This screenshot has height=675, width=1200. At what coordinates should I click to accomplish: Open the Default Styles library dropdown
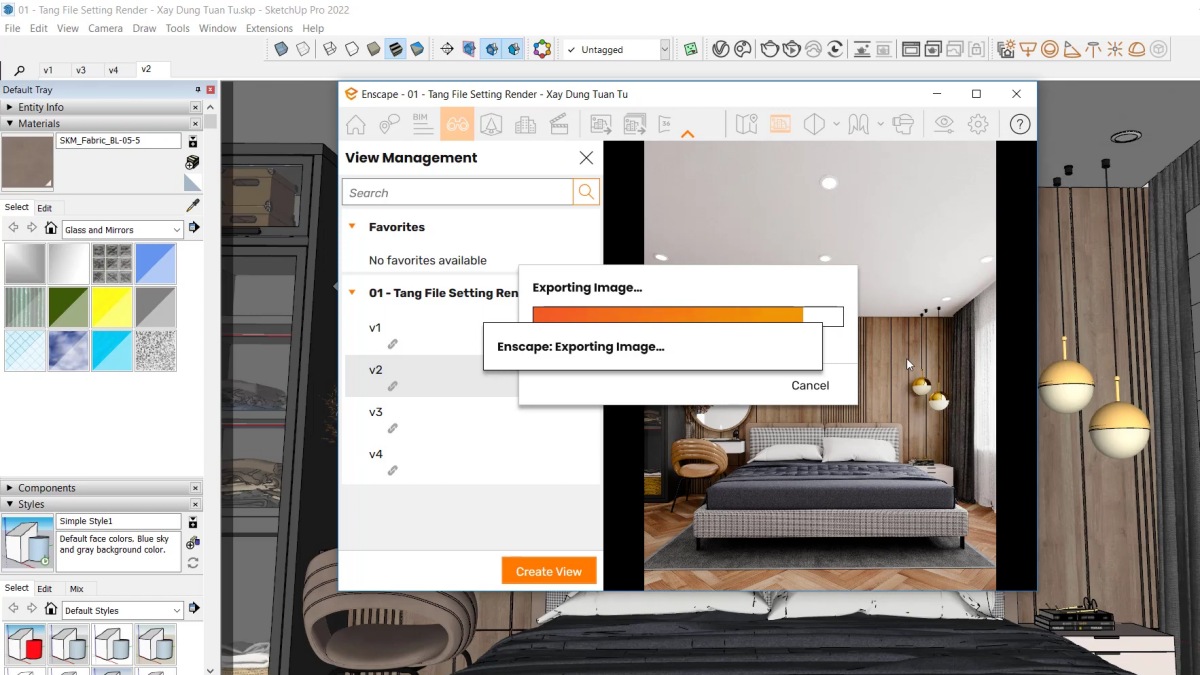123,610
